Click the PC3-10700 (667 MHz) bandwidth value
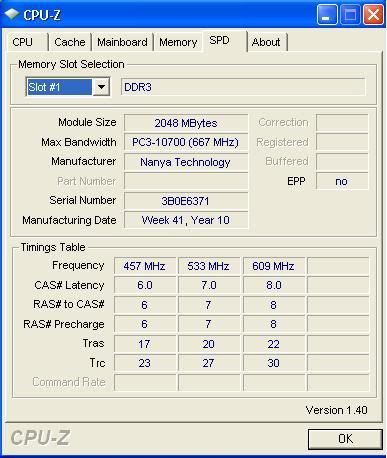This screenshot has height=458, width=387. pos(186,142)
